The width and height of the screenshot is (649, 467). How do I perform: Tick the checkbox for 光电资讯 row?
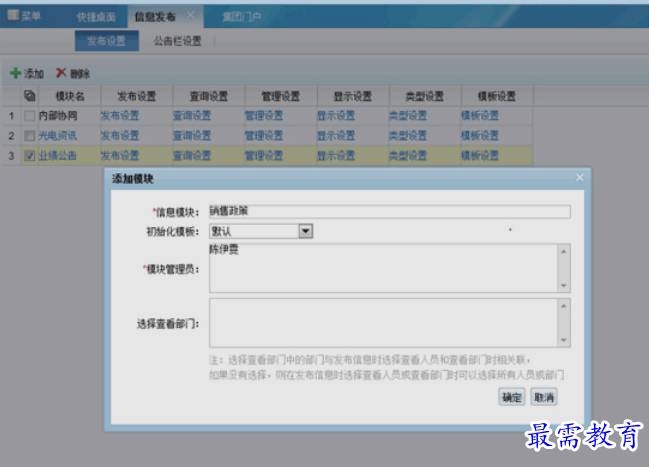(29, 135)
